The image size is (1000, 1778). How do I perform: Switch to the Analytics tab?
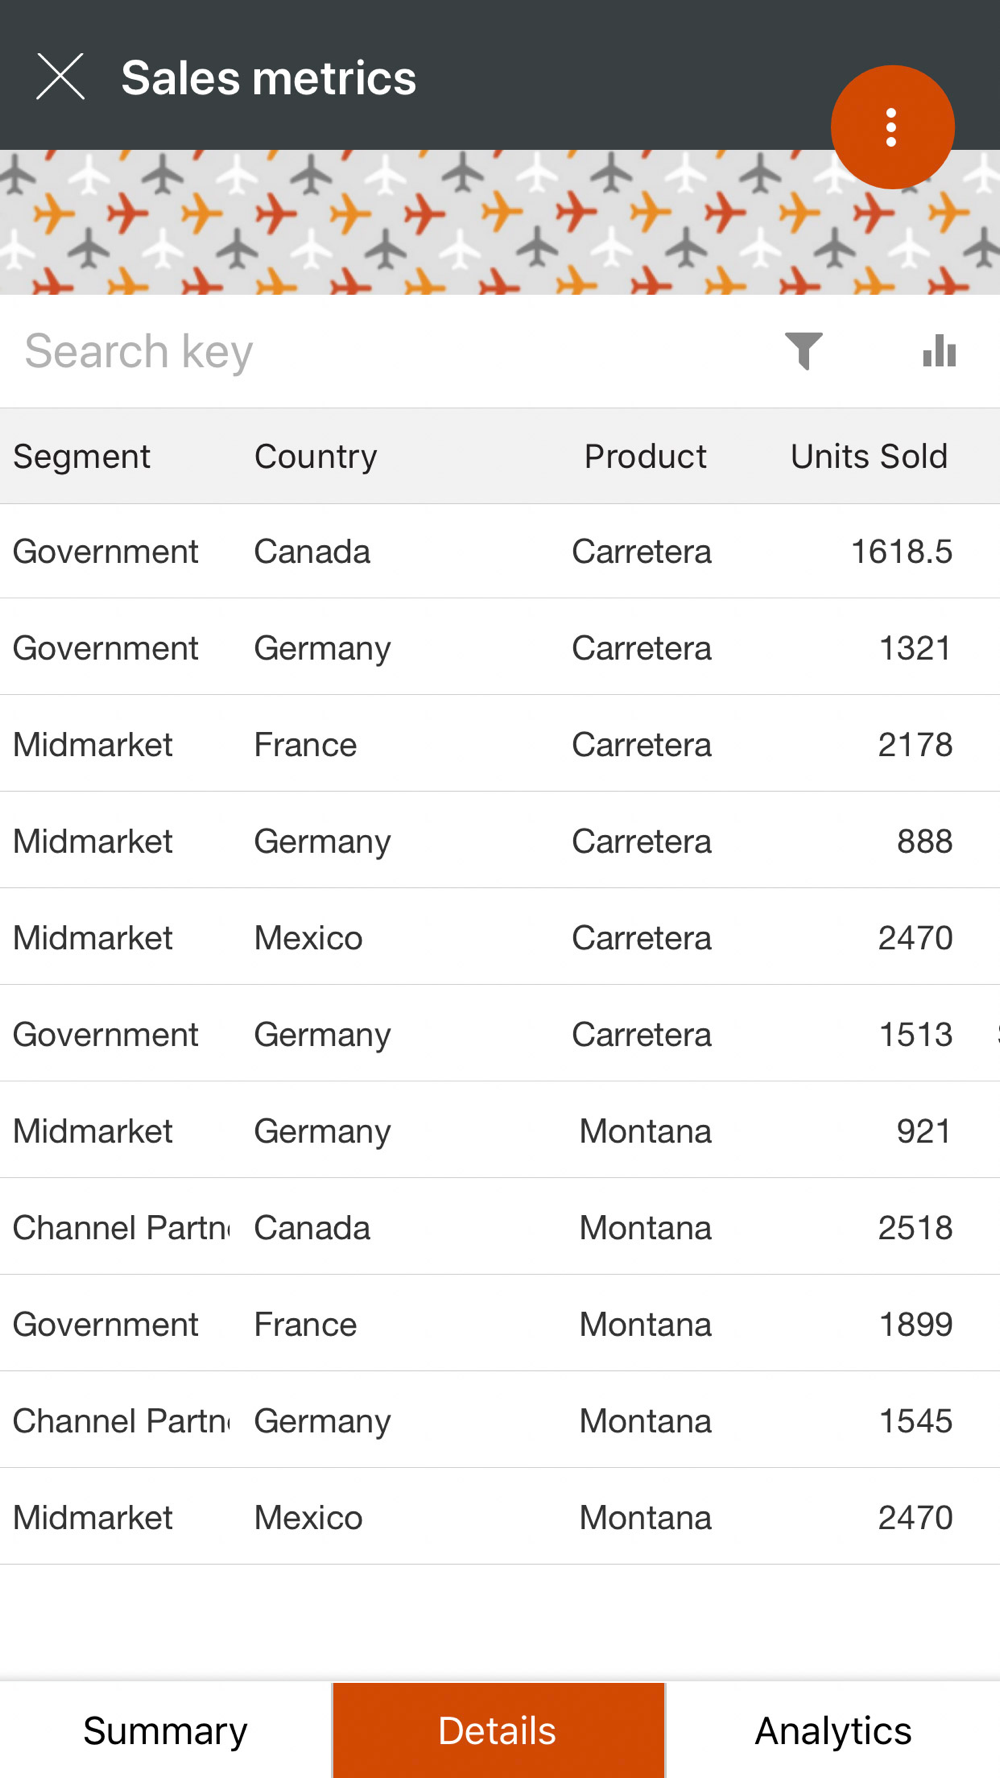coord(833,1730)
